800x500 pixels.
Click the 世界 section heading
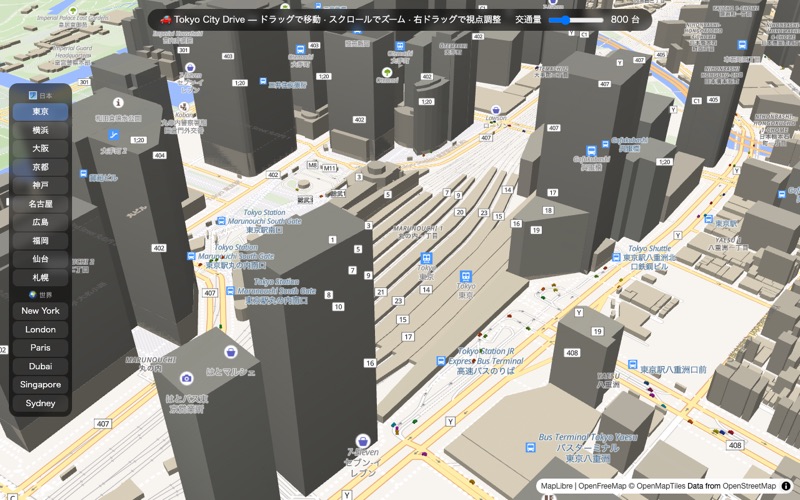pyautogui.click(x=40, y=295)
